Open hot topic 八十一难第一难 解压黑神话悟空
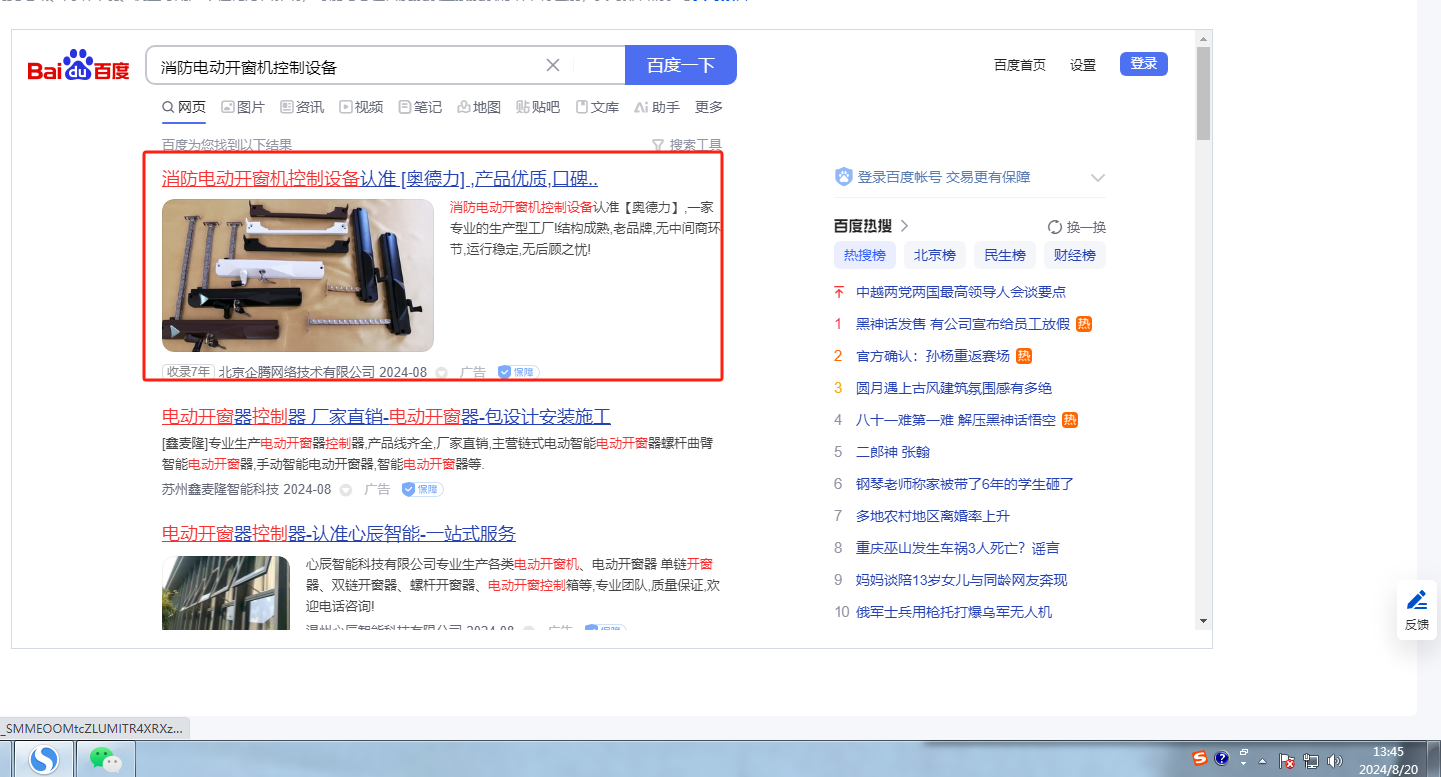Viewport: 1441px width, 777px height. (956, 420)
